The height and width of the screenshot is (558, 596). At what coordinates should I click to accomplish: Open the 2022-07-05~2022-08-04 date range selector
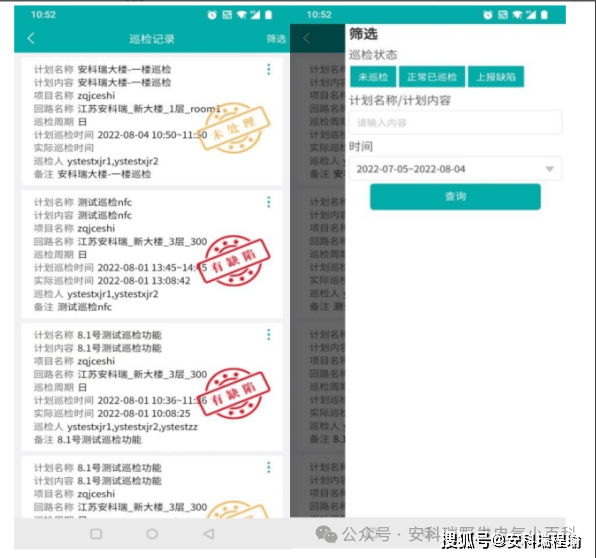point(455,169)
